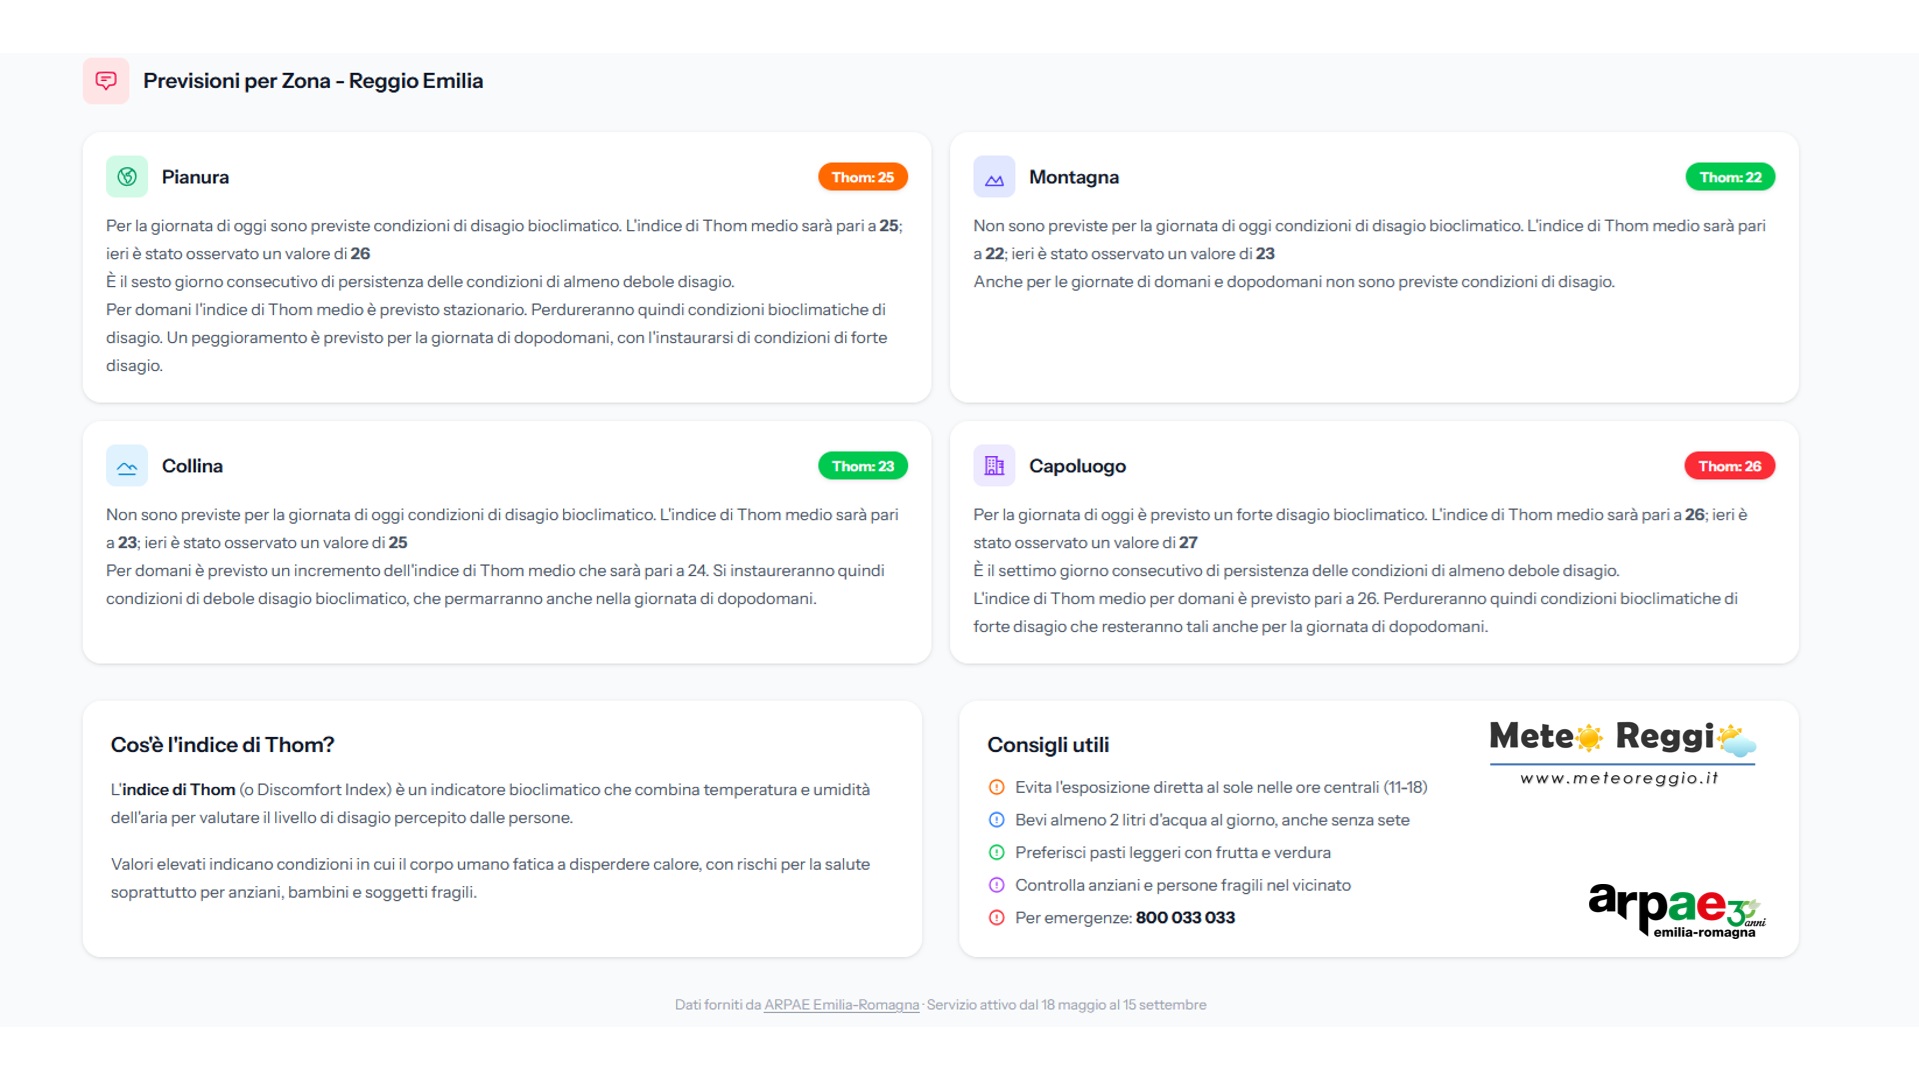The height and width of the screenshot is (1079, 1919).
Task: Click the arpae emilia-romagna logo
Action: (1677, 910)
